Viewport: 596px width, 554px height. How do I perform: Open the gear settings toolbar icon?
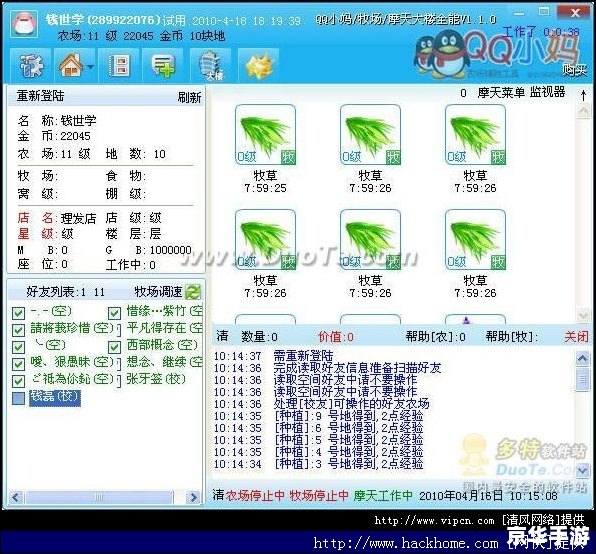pos(31,65)
